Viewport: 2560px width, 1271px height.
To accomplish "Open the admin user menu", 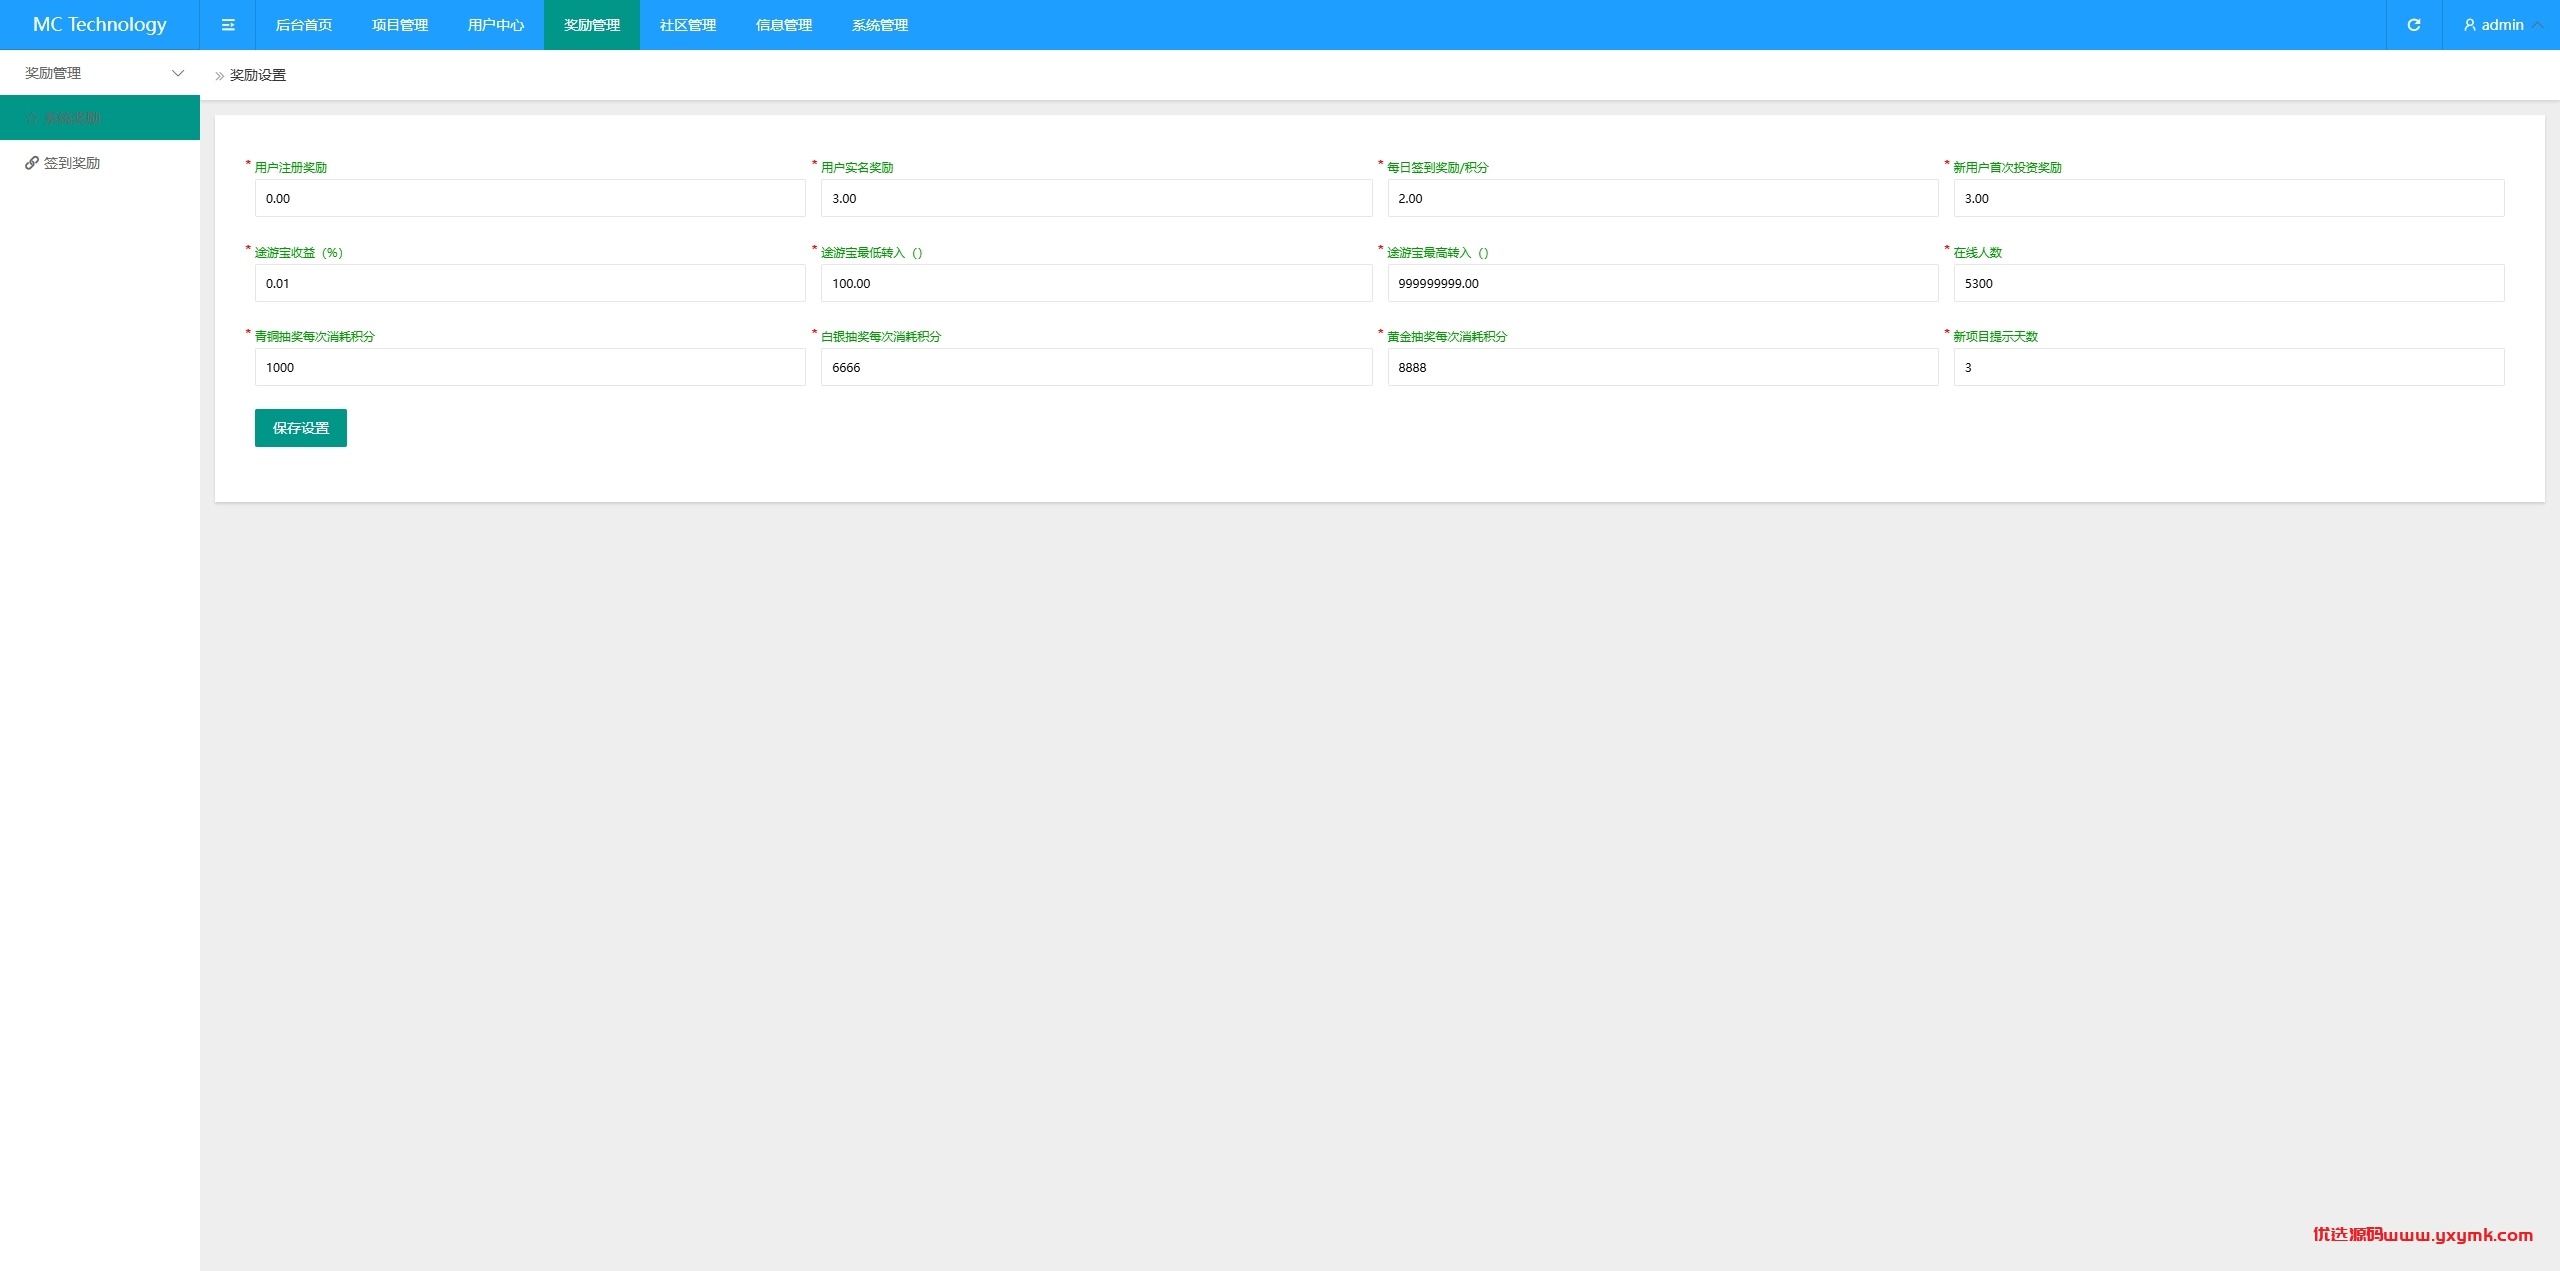I will 2501,25.
